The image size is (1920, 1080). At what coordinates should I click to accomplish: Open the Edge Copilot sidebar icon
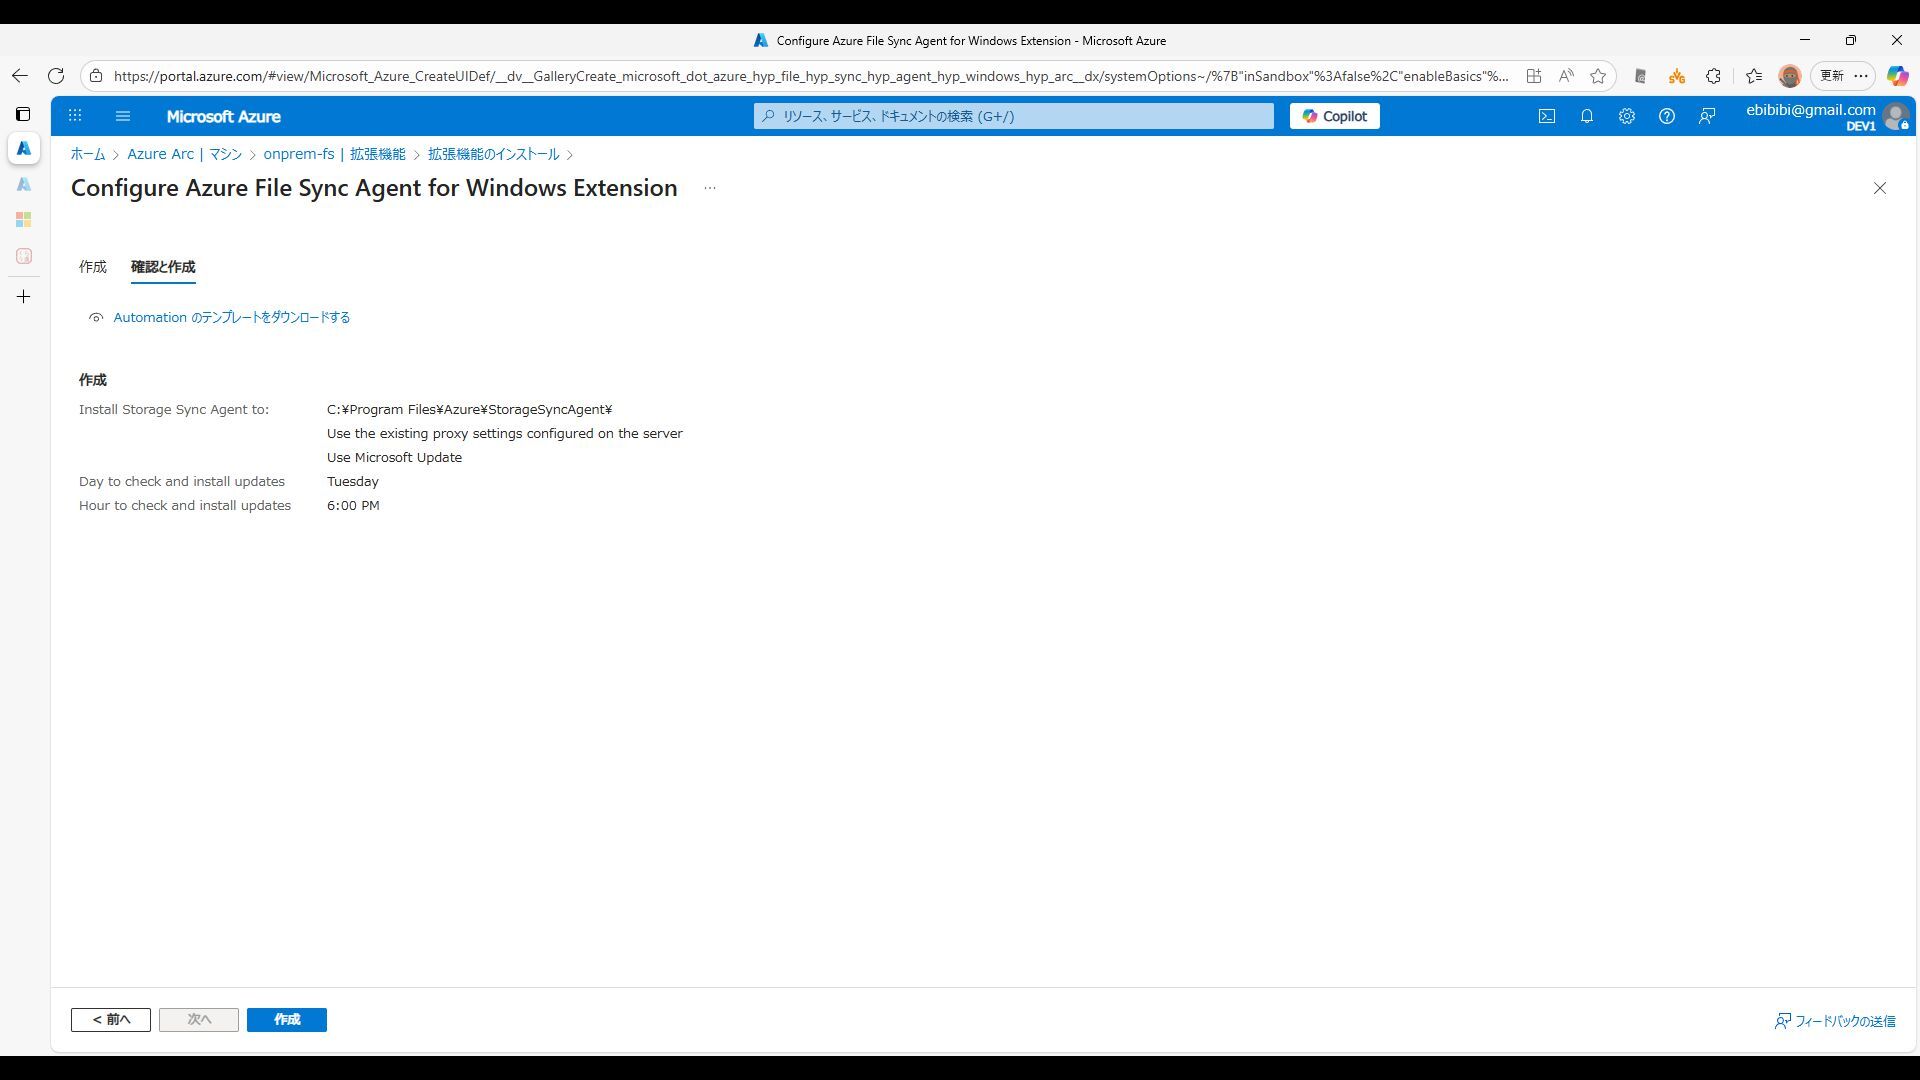click(1897, 76)
